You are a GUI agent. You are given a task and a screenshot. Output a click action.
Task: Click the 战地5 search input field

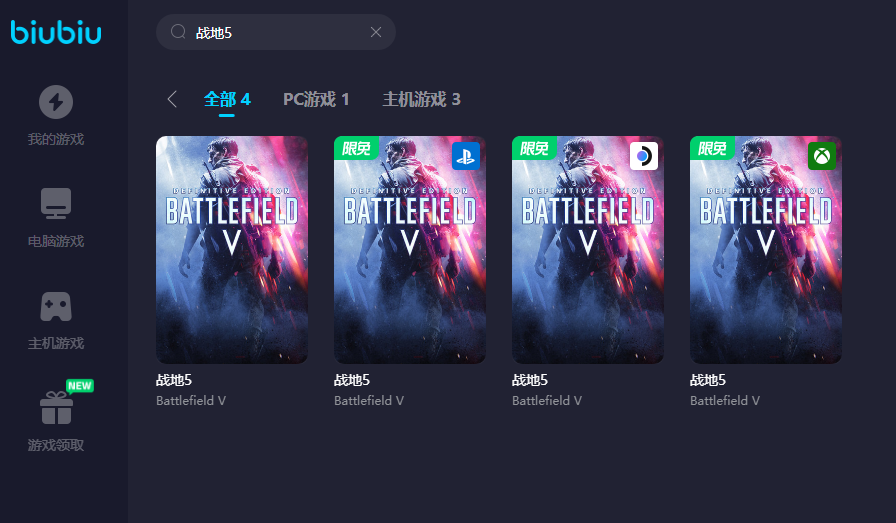click(x=276, y=32)
